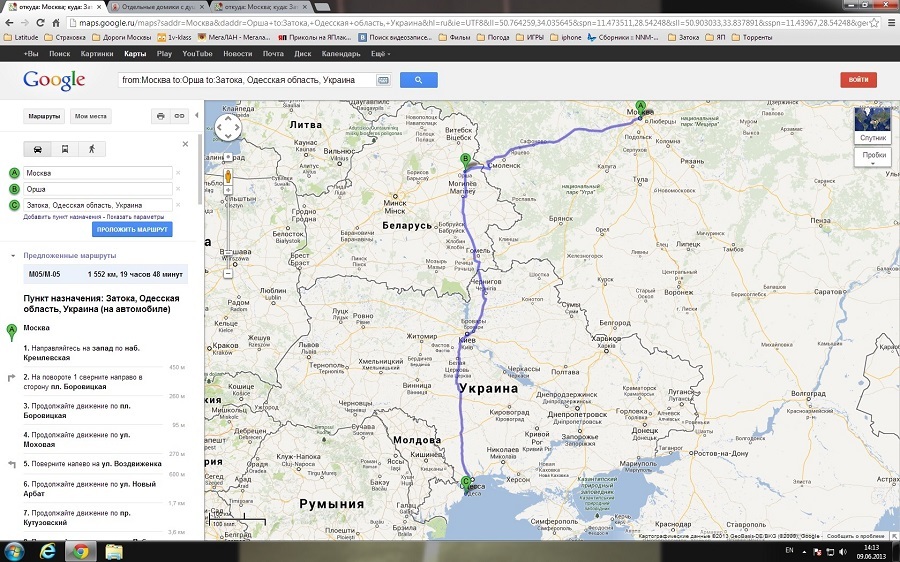
Task: Click the red Войти sign-in button
Action: click(x=858, y=80)
